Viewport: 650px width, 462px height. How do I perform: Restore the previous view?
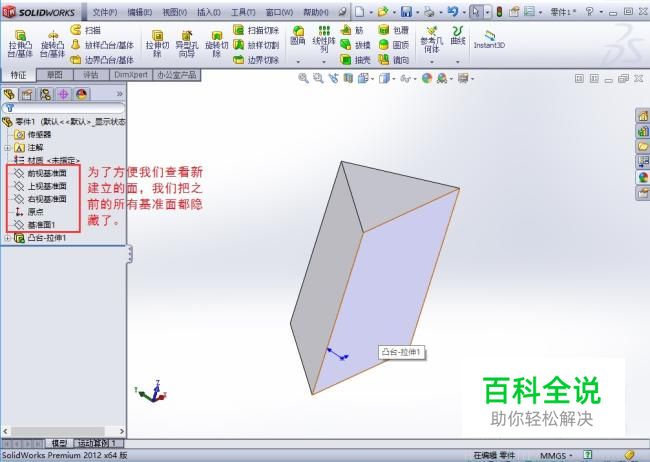click(333, 78)
